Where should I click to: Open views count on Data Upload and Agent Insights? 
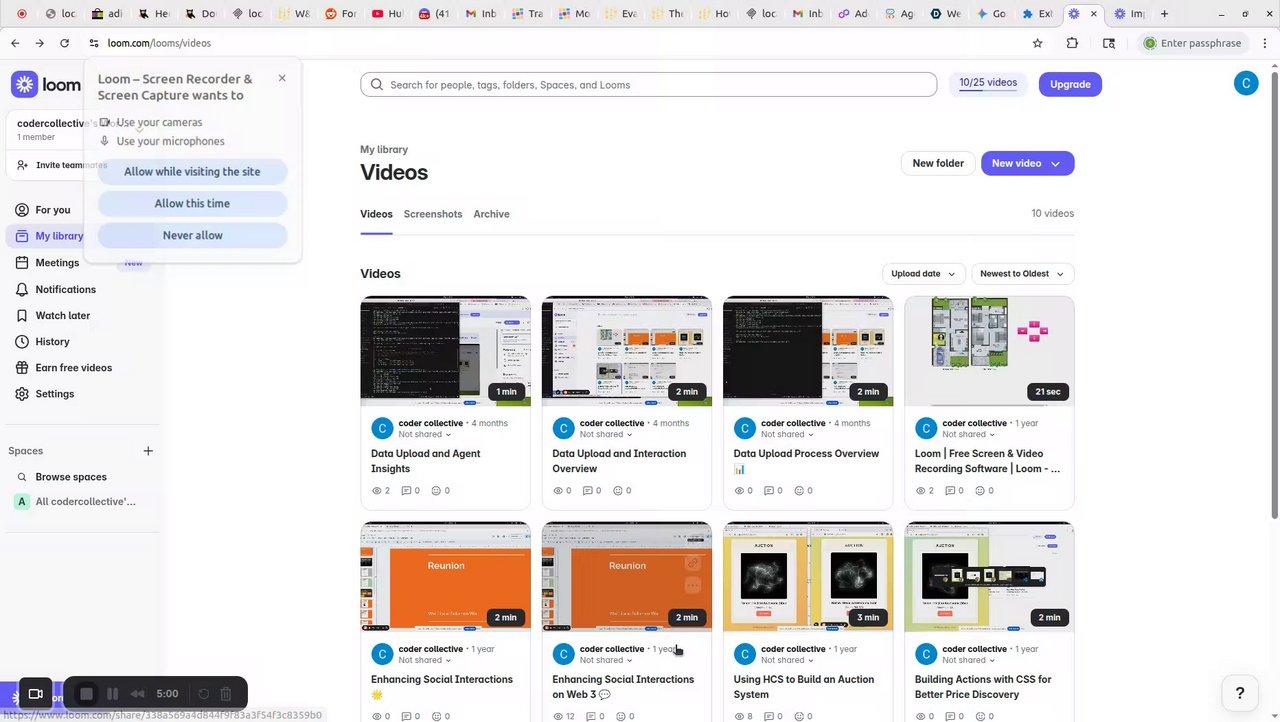381,491
